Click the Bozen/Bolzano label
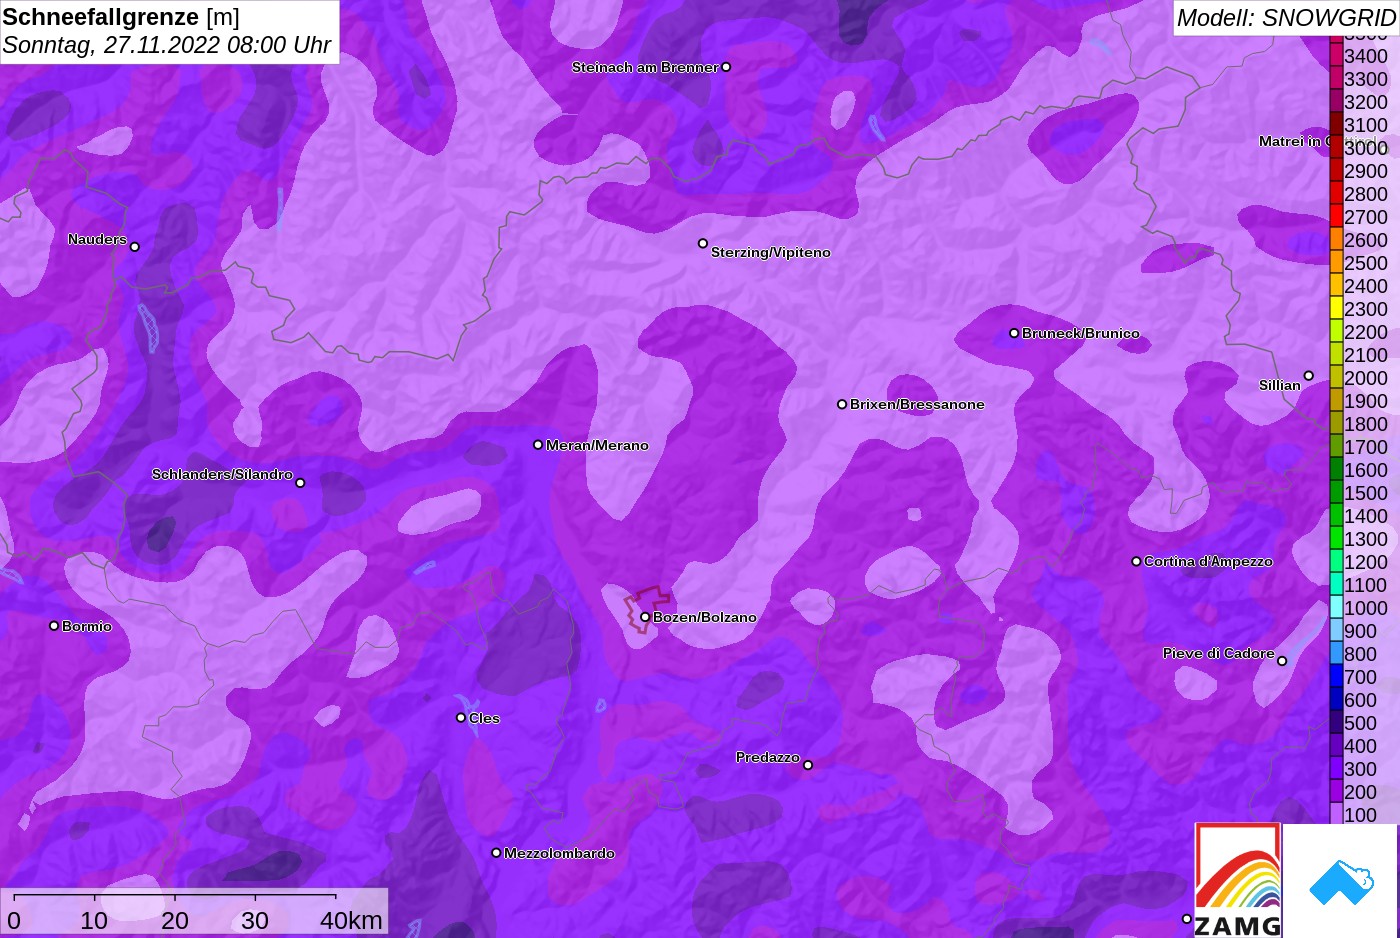 (704, 617)
